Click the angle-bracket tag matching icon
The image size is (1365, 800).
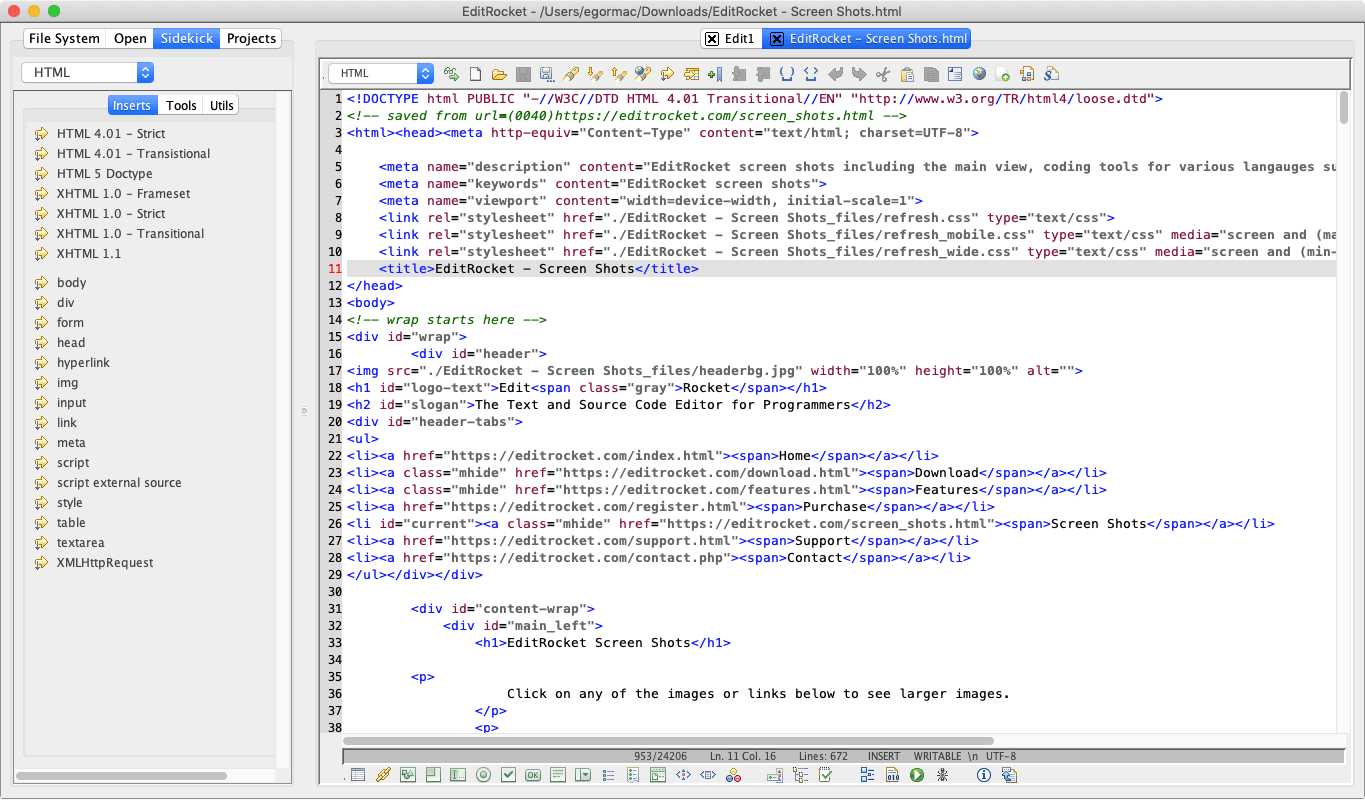(810, 74)
